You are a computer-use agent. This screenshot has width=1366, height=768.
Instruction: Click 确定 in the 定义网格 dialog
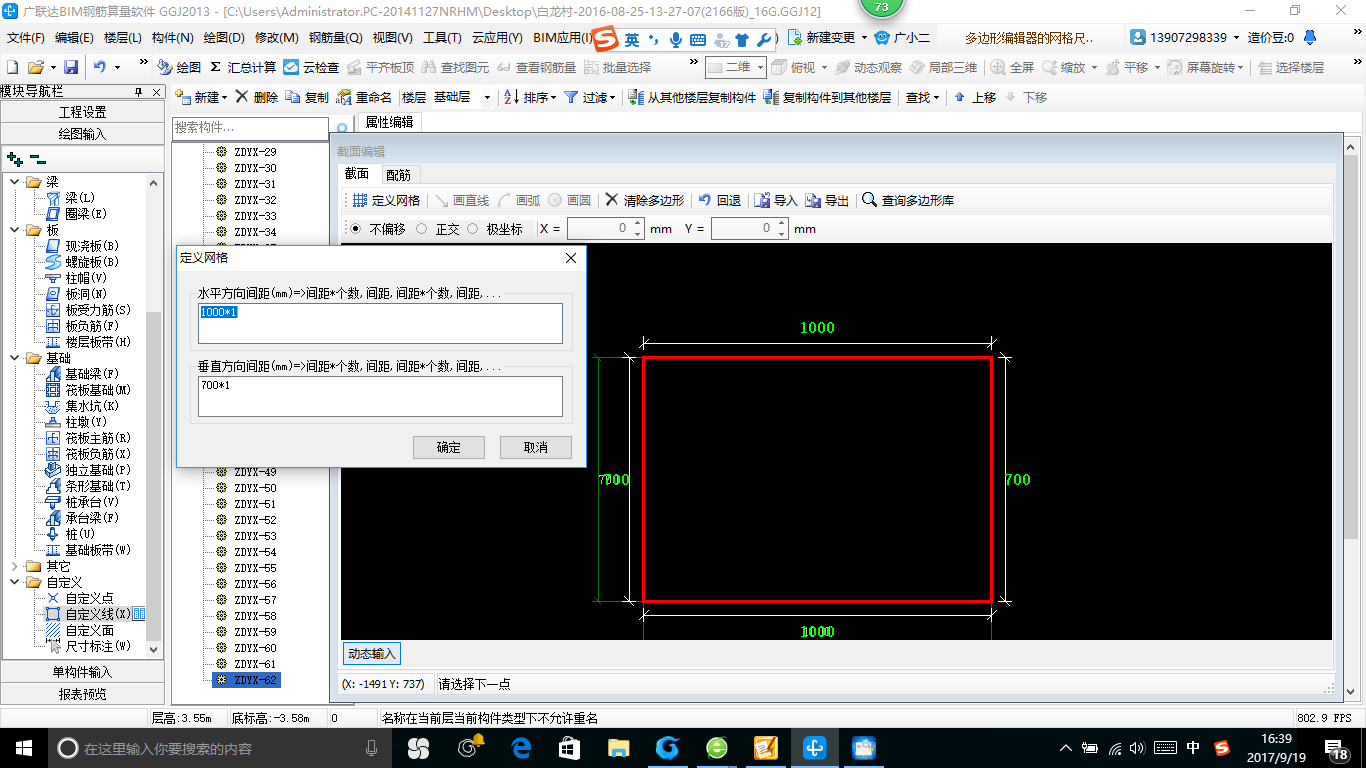[x=449, y=447]
